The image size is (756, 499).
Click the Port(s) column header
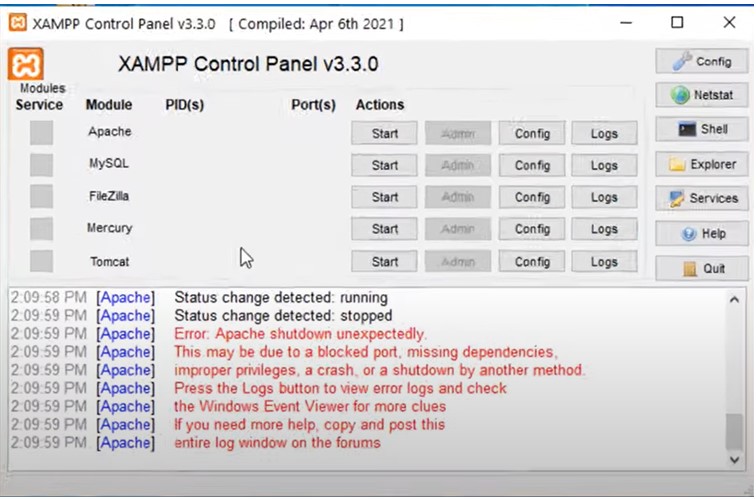(313, 105)
